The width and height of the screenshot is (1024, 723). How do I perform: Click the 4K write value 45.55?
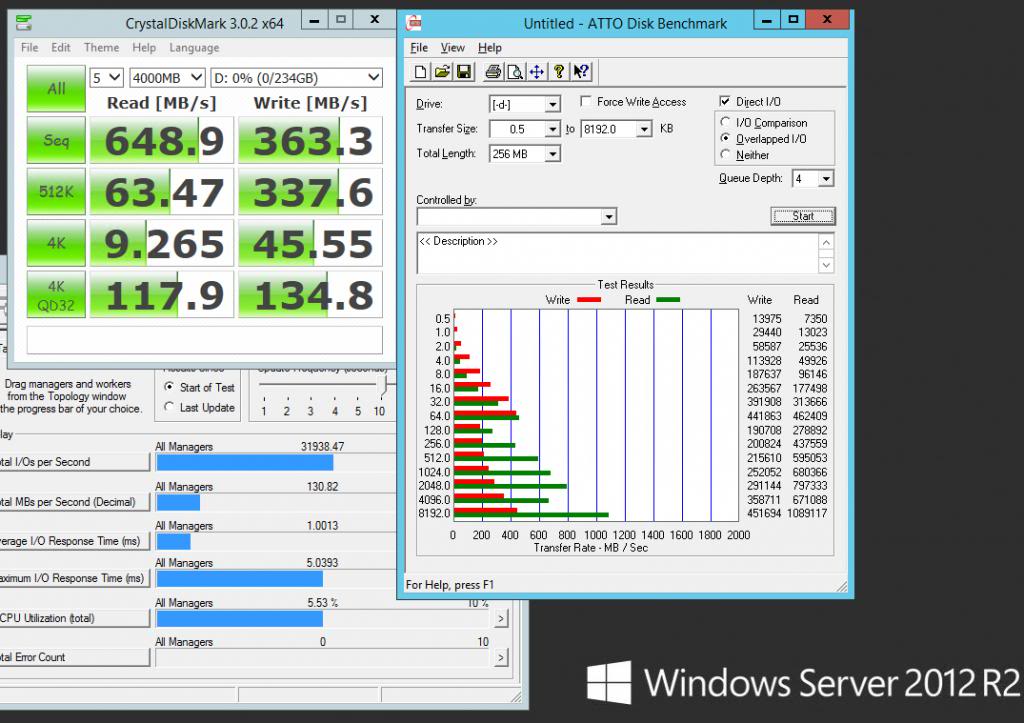[310, 244]
